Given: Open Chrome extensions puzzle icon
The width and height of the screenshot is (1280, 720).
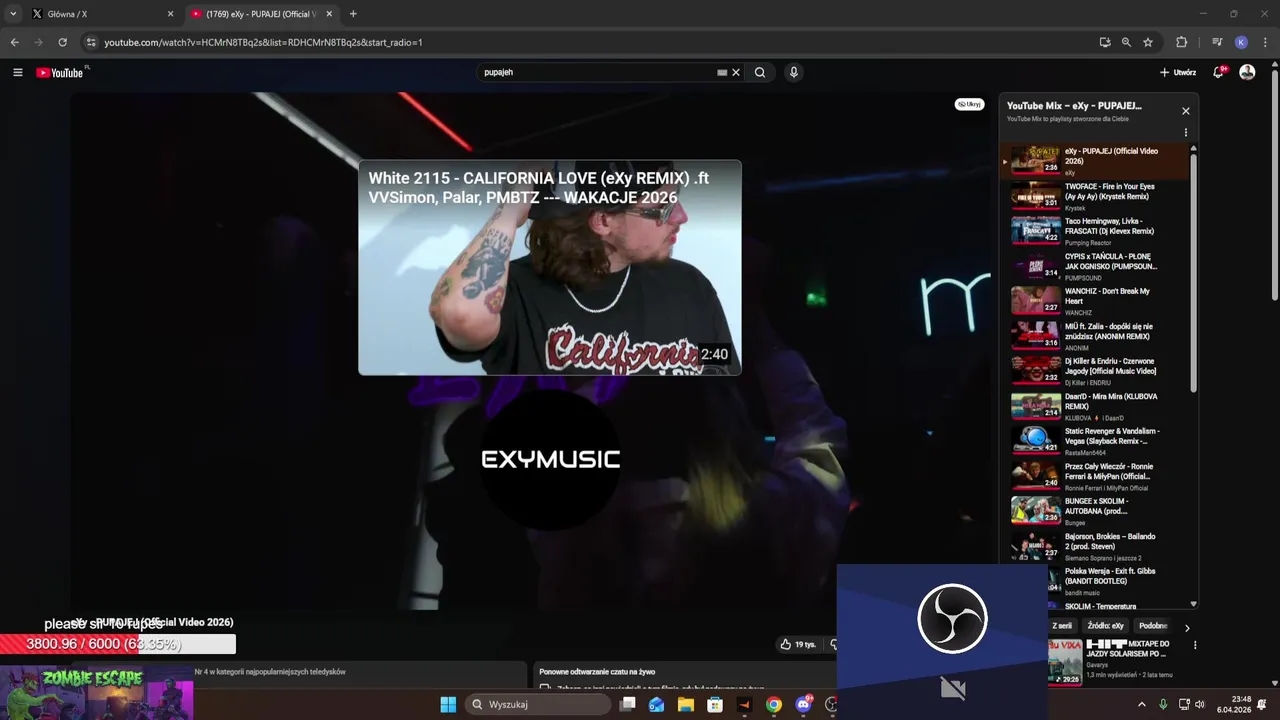Looking at the screenshot, I should click(x=1181, y=42).
